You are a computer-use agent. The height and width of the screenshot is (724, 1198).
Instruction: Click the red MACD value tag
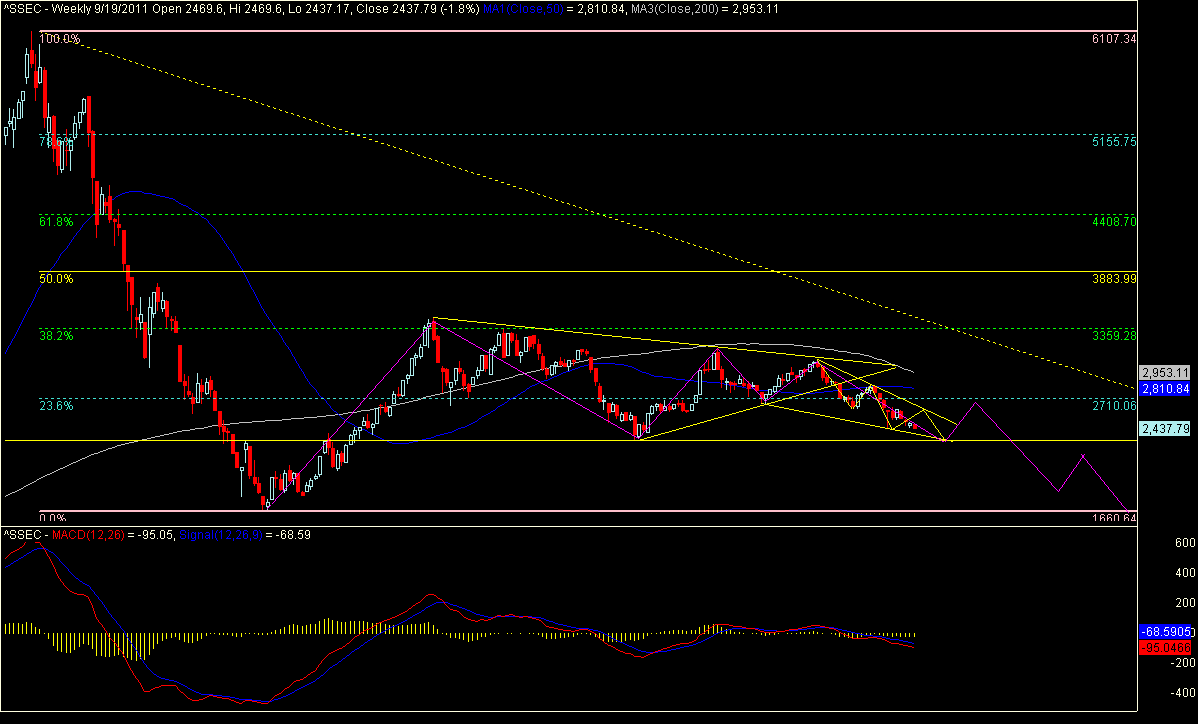pyautogui.click(x=1166, y=648)
